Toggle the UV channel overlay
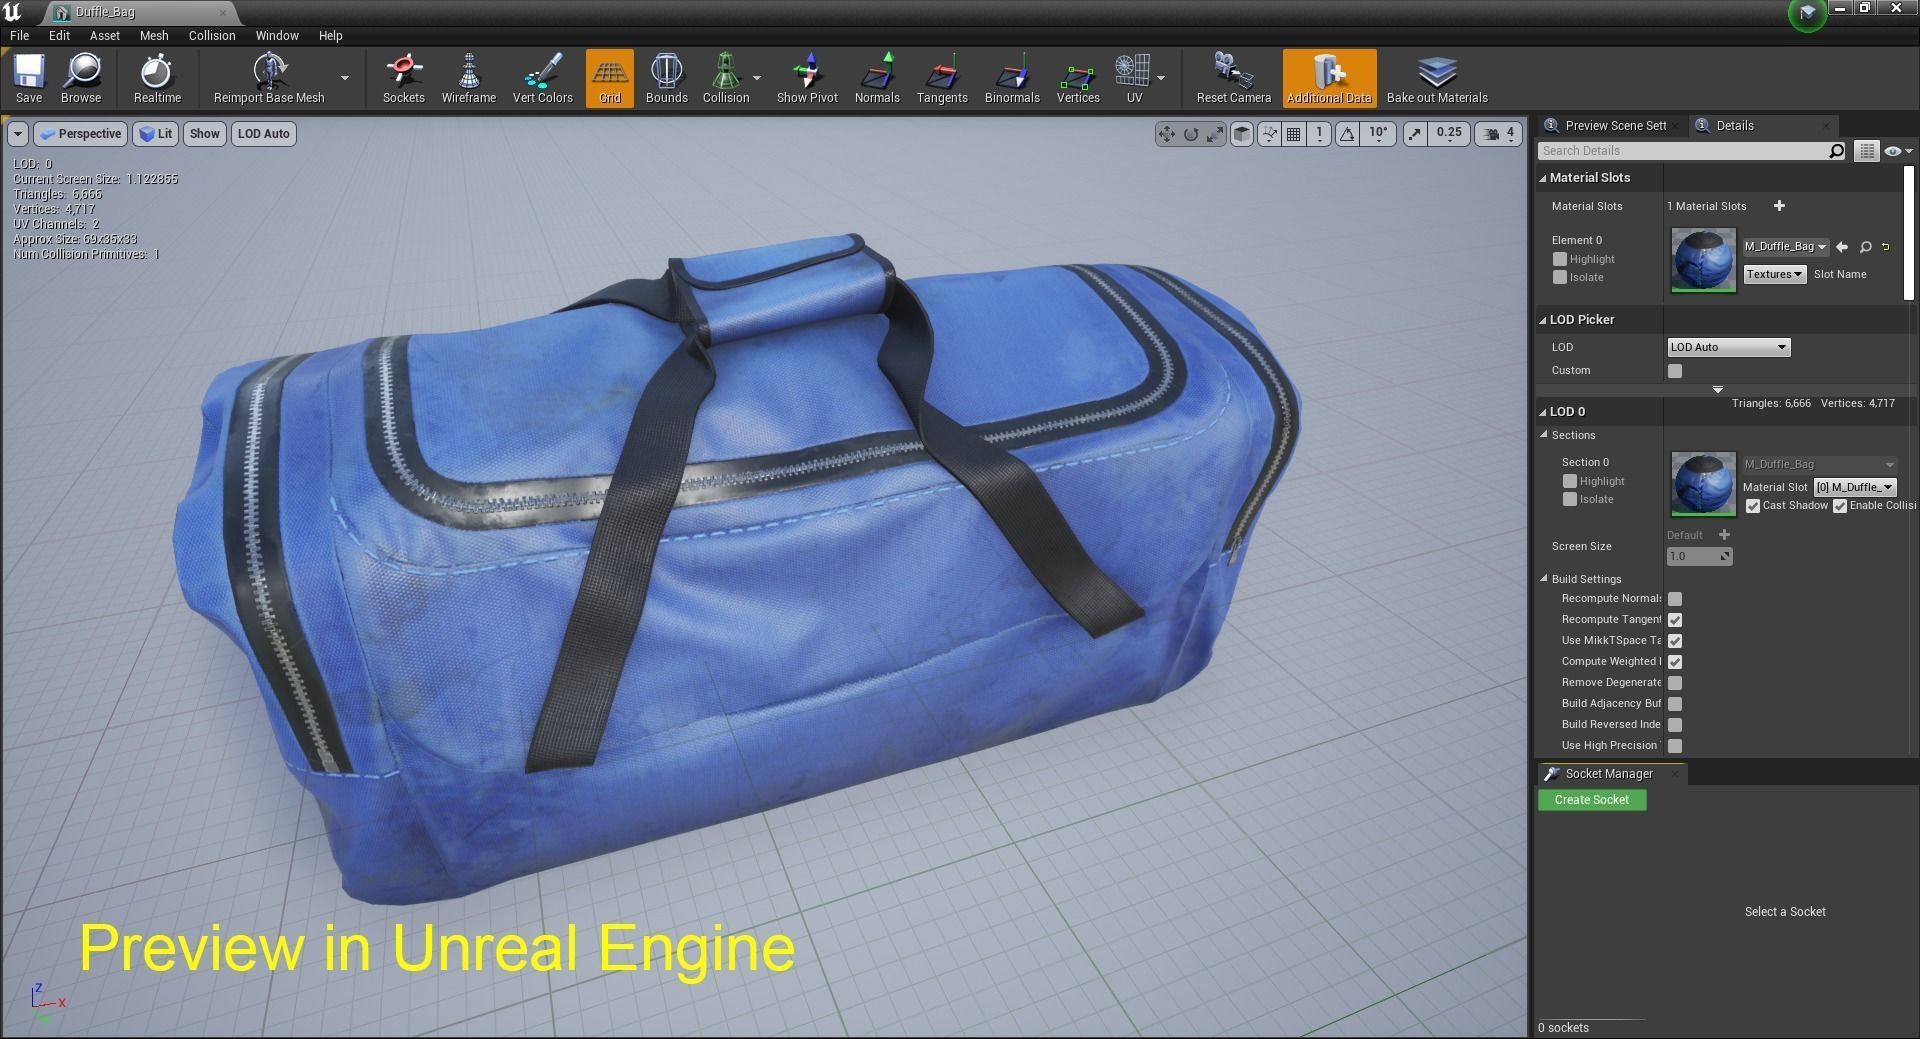Image resolution: width=1920 pixels, height=1039 pixels. pyautogui.click(x=1134, y=78)
